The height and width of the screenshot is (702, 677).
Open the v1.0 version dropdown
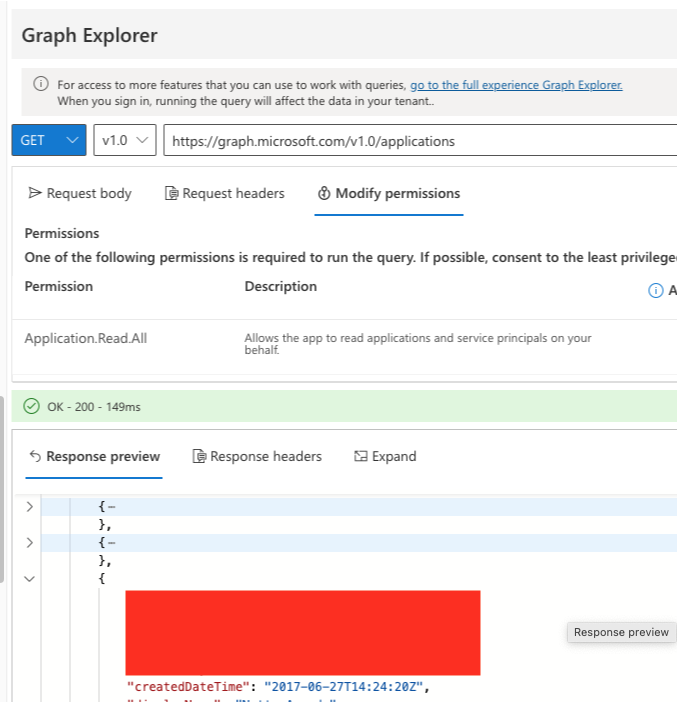coord(125,140)
